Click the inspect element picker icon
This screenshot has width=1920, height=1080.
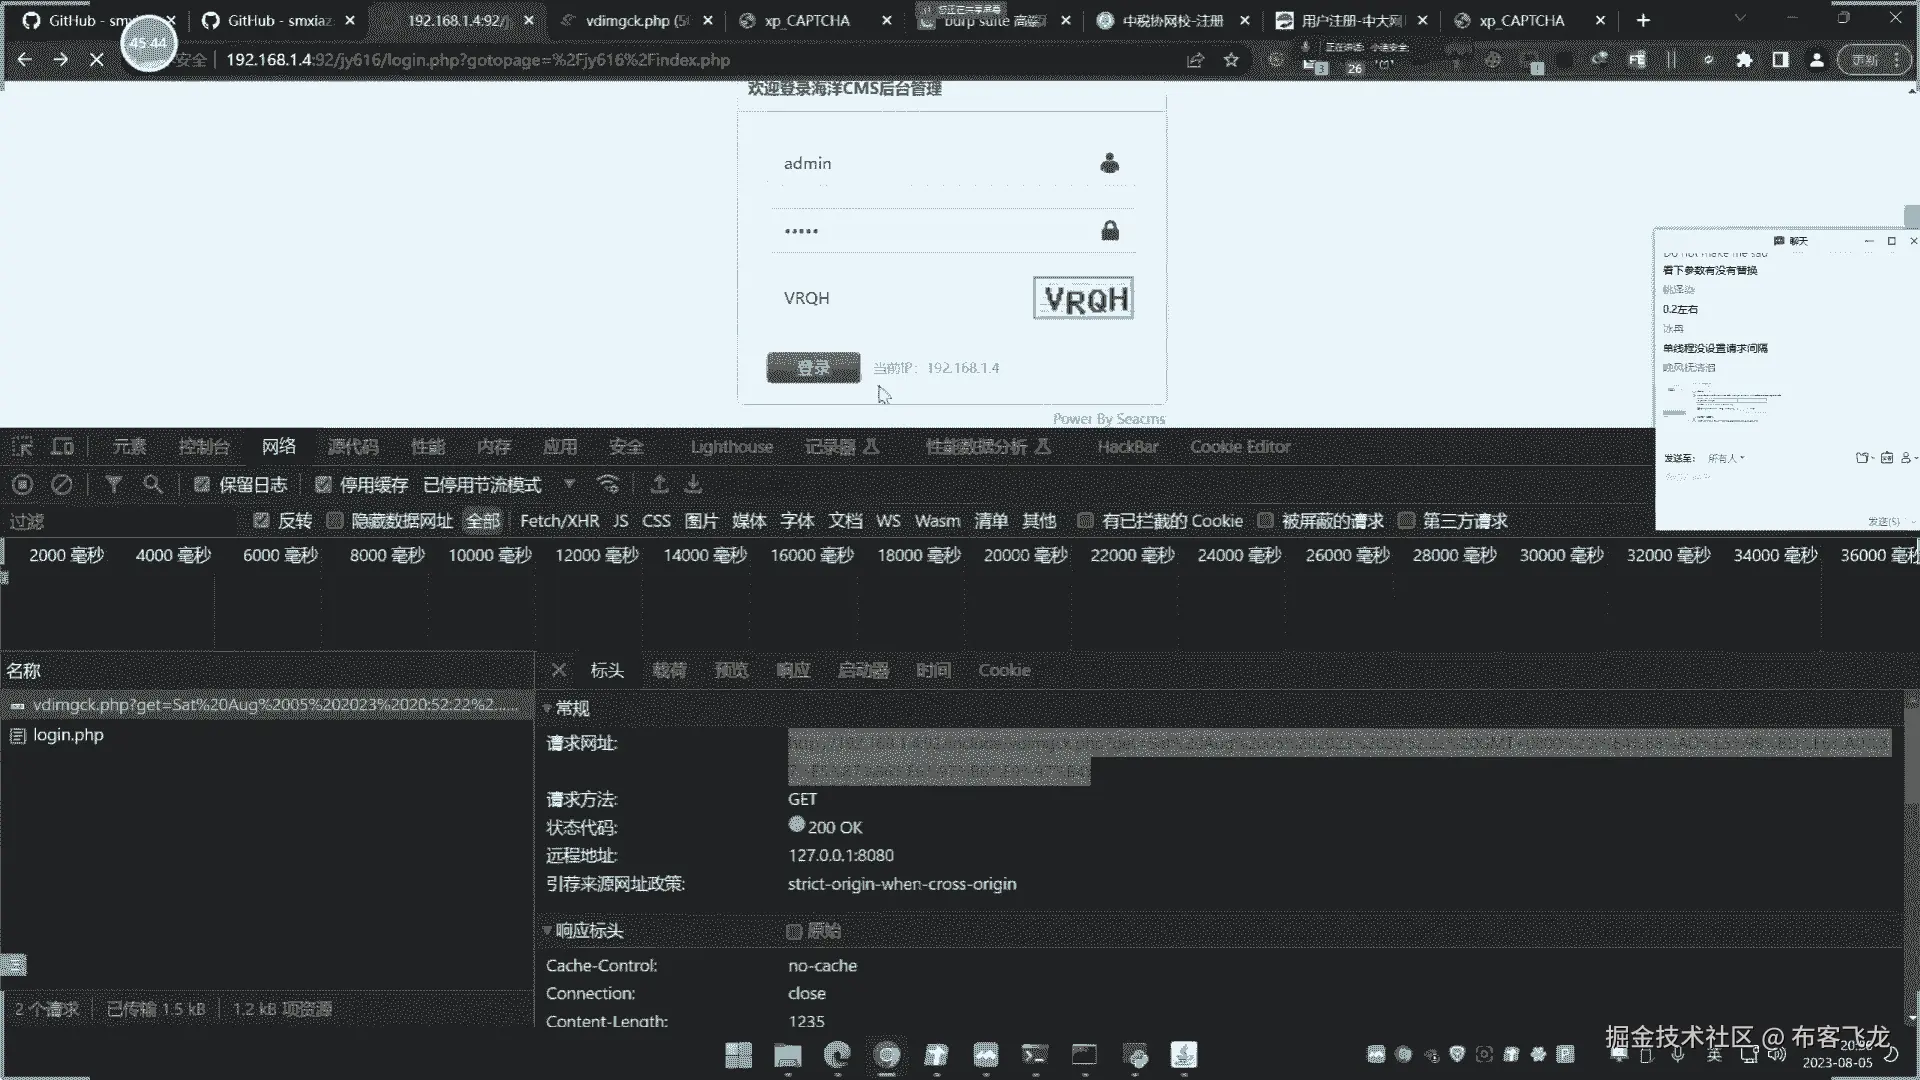point(22,447)
